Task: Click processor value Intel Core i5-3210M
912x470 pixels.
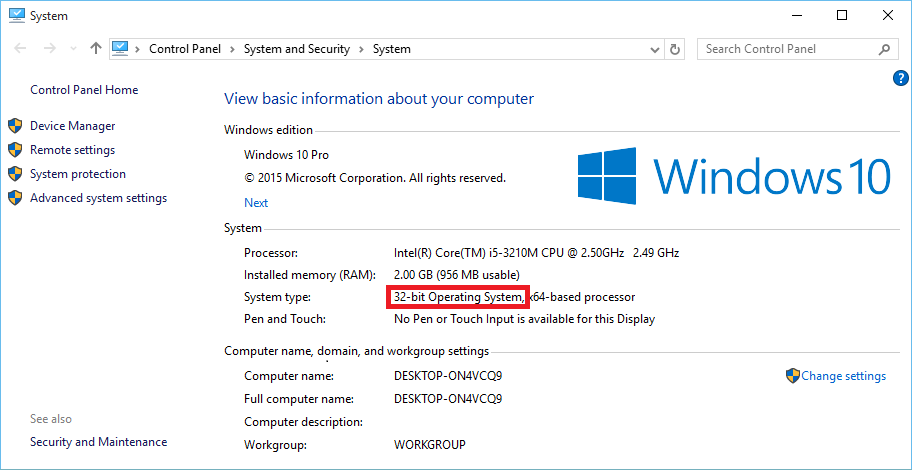Action: (536, 253)
